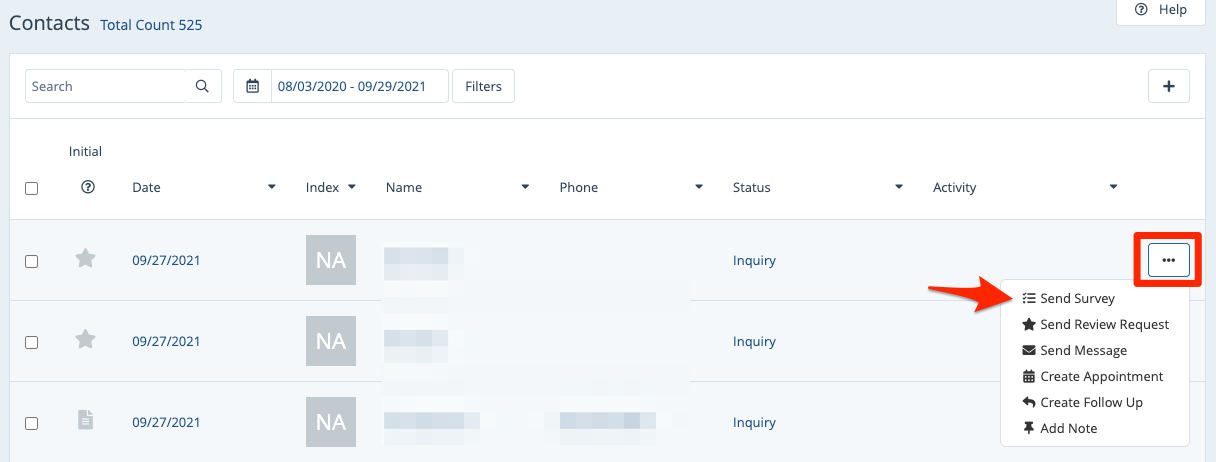
Task: Select Add Note from the menu
Action: (1068, 428)
